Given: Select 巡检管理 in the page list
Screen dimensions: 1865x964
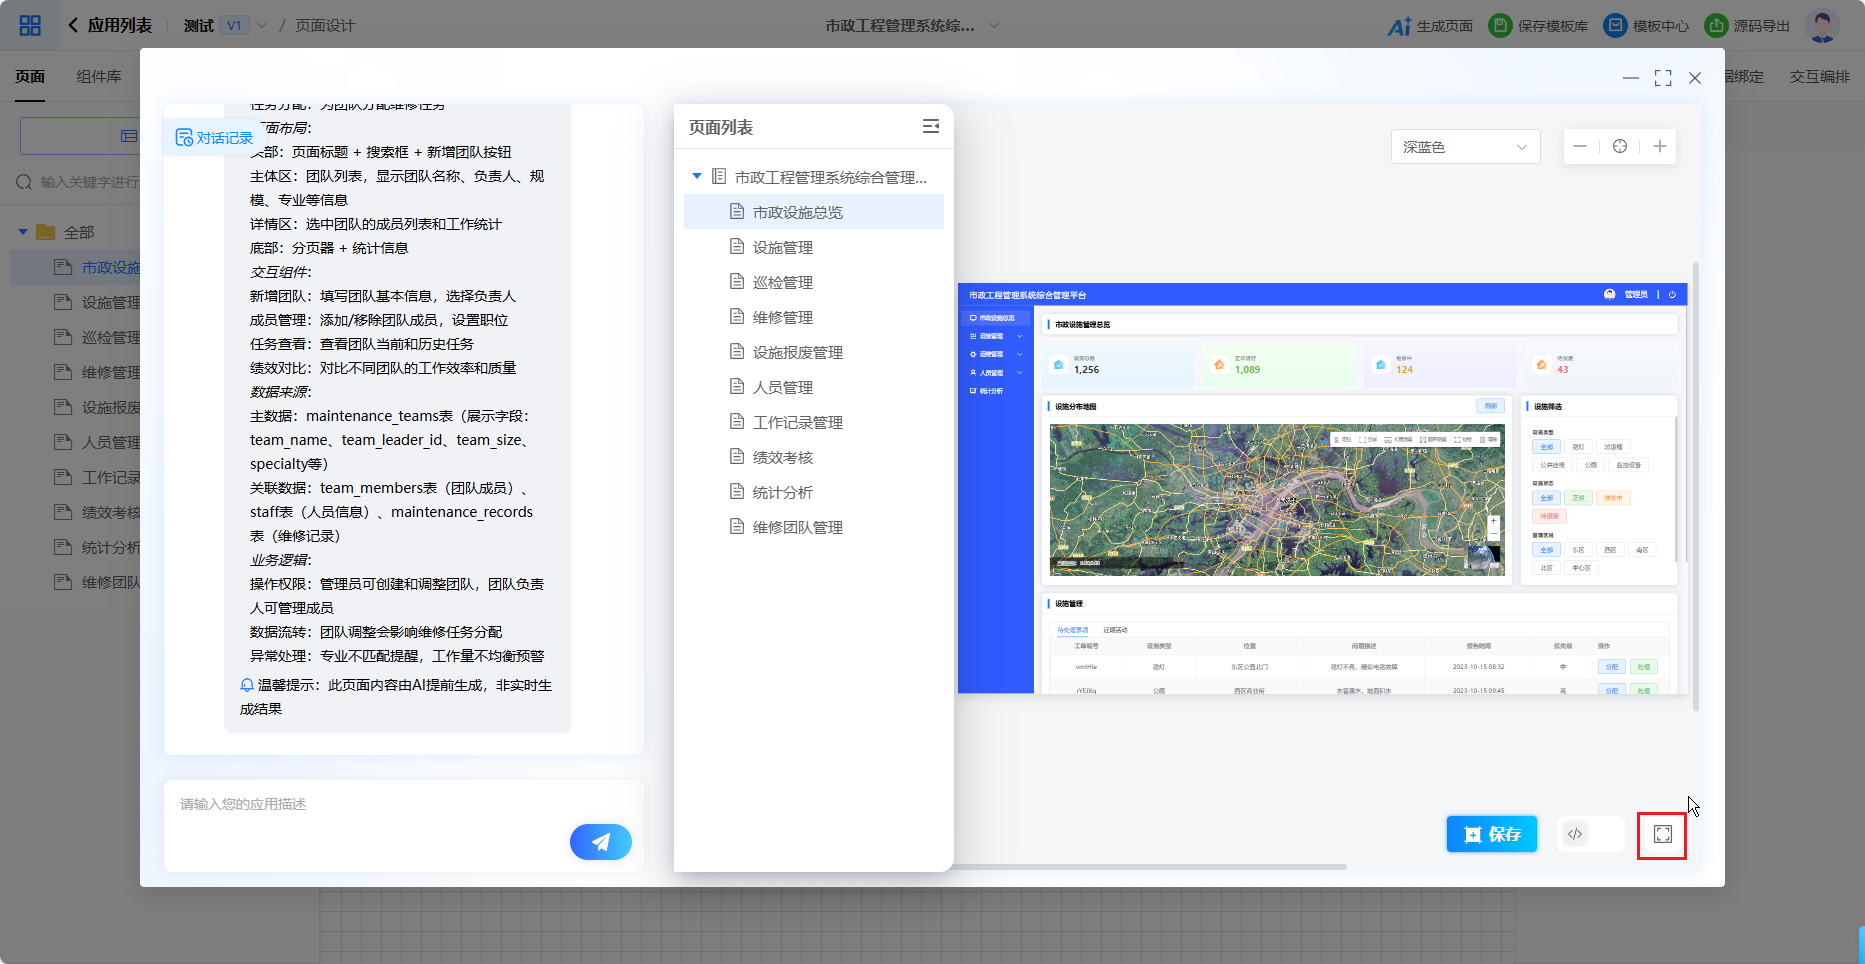Looking at the screenshot, I should coord(782,283).
